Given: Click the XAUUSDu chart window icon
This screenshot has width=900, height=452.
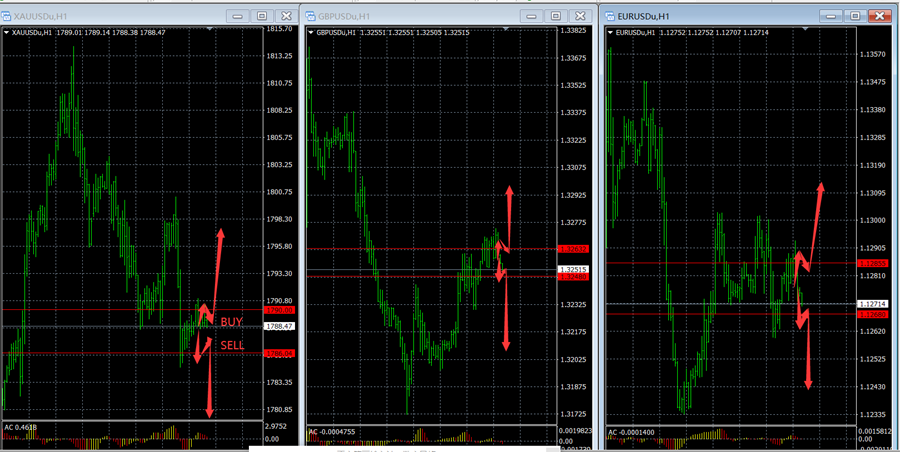Looking at the screenshot, I should coord(8,16).
